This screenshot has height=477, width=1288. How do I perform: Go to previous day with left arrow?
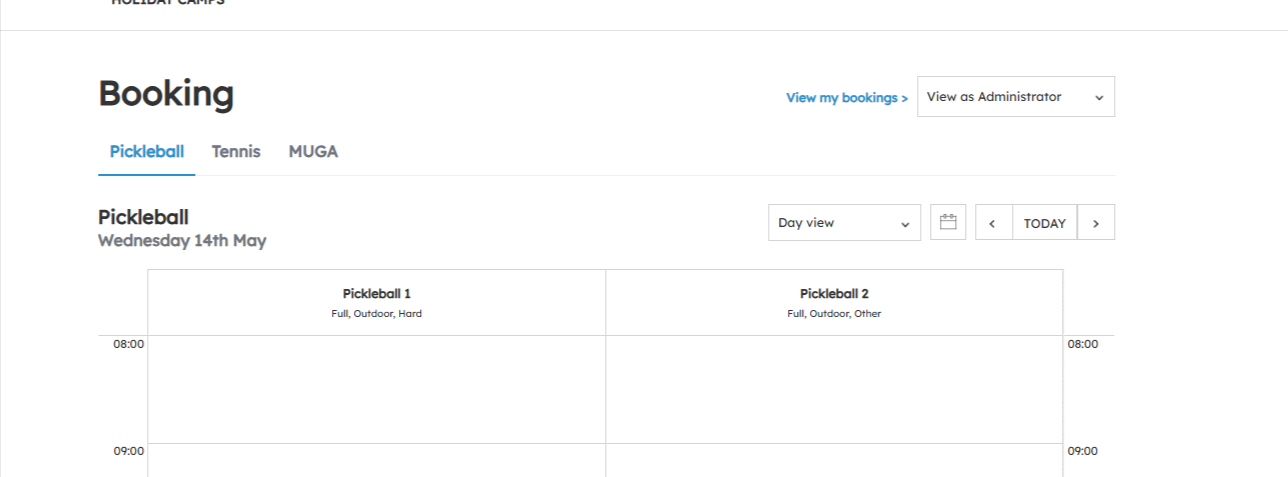click(993, 223)
